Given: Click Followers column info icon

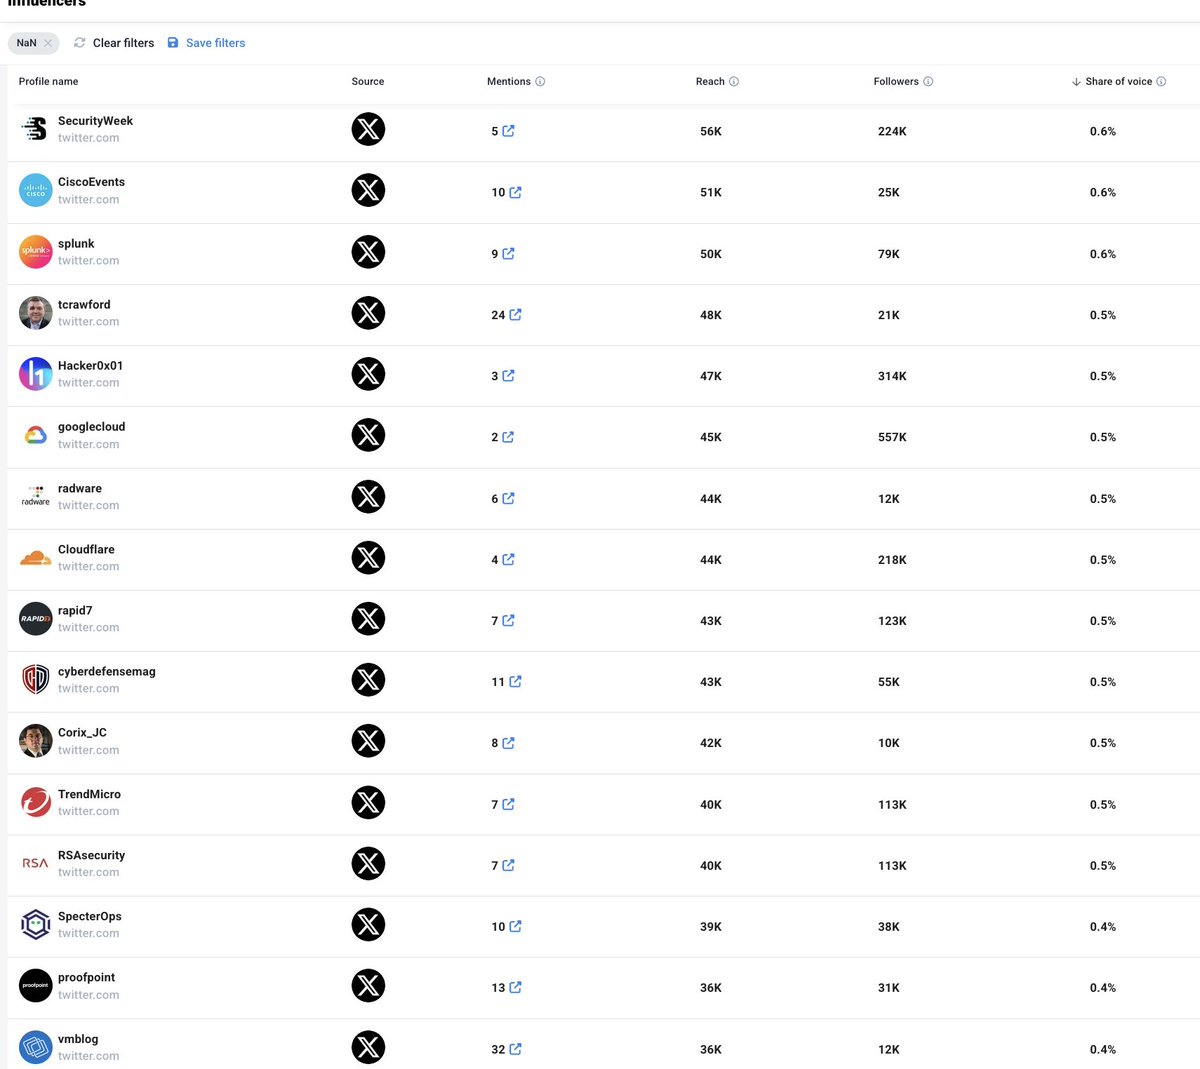Looking at the screenshot, I should [928, 82].
